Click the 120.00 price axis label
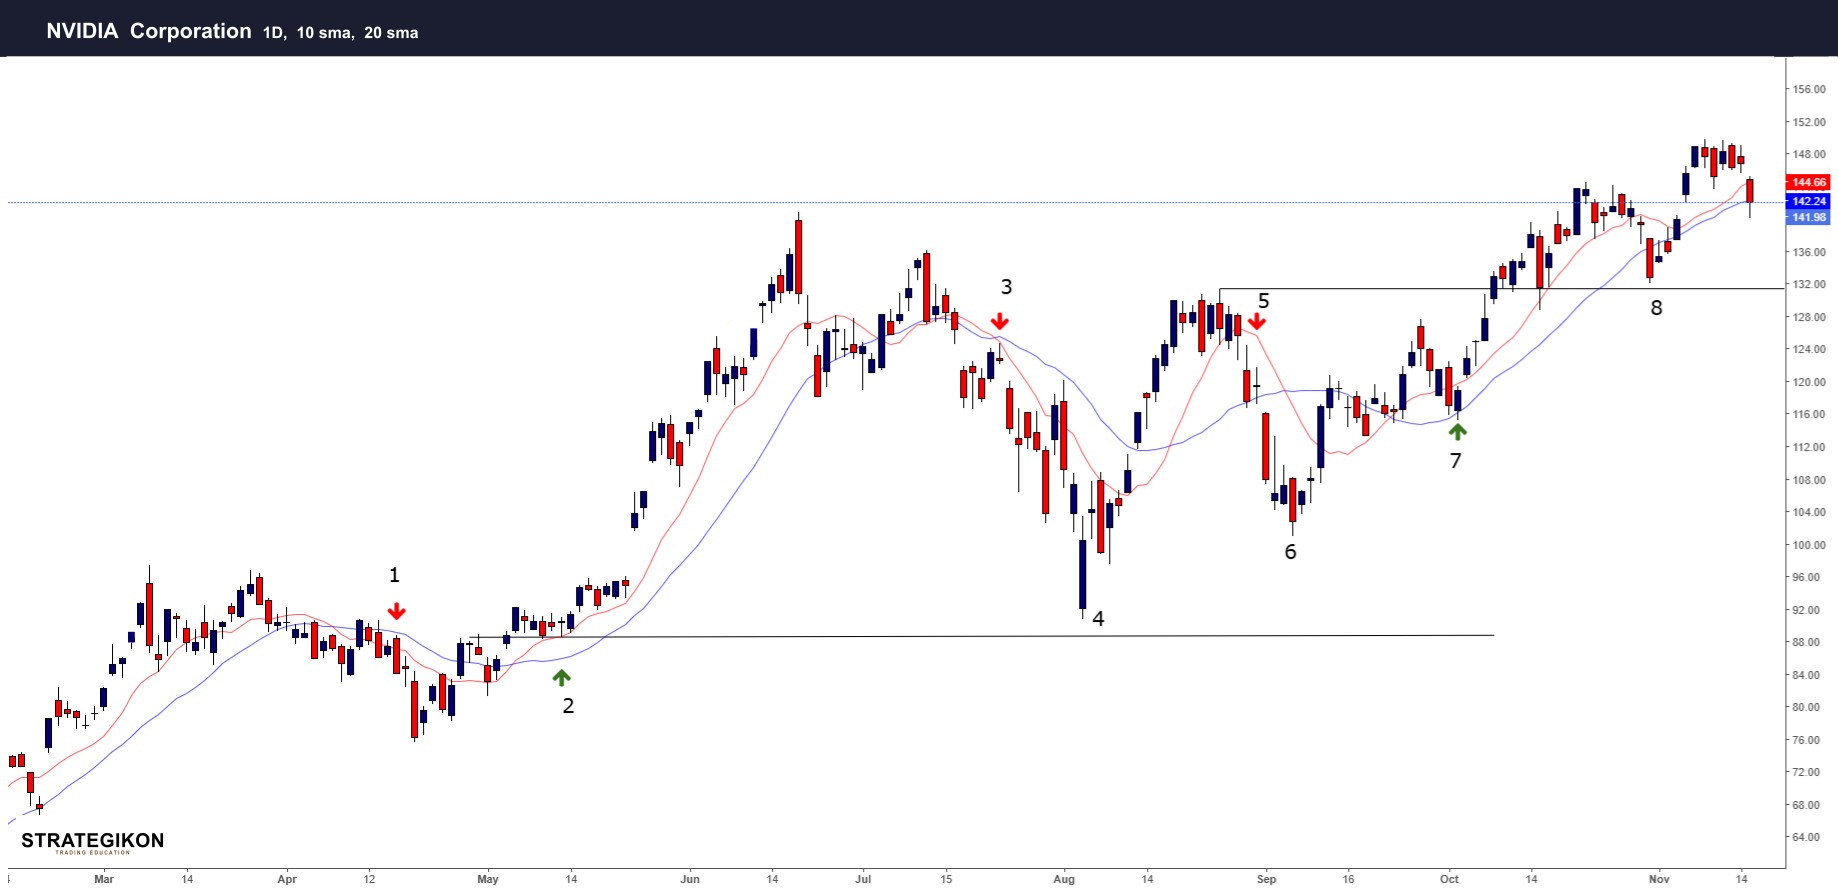 [x=1809, y=382]
